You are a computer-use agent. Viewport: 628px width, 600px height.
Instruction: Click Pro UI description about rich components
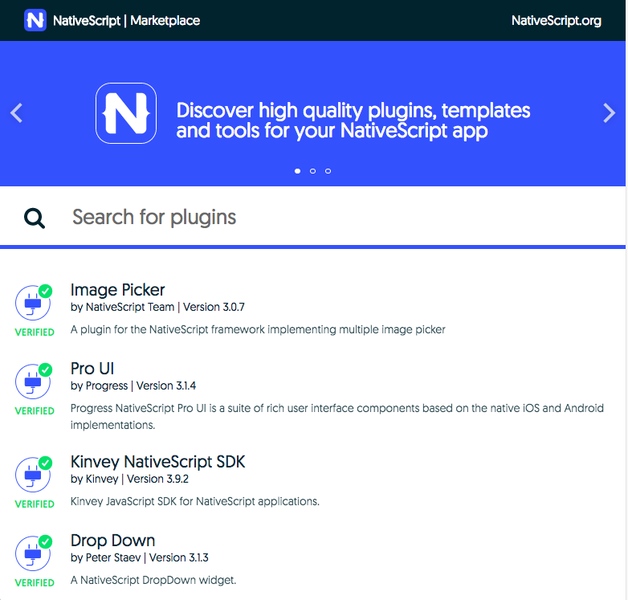337,417
